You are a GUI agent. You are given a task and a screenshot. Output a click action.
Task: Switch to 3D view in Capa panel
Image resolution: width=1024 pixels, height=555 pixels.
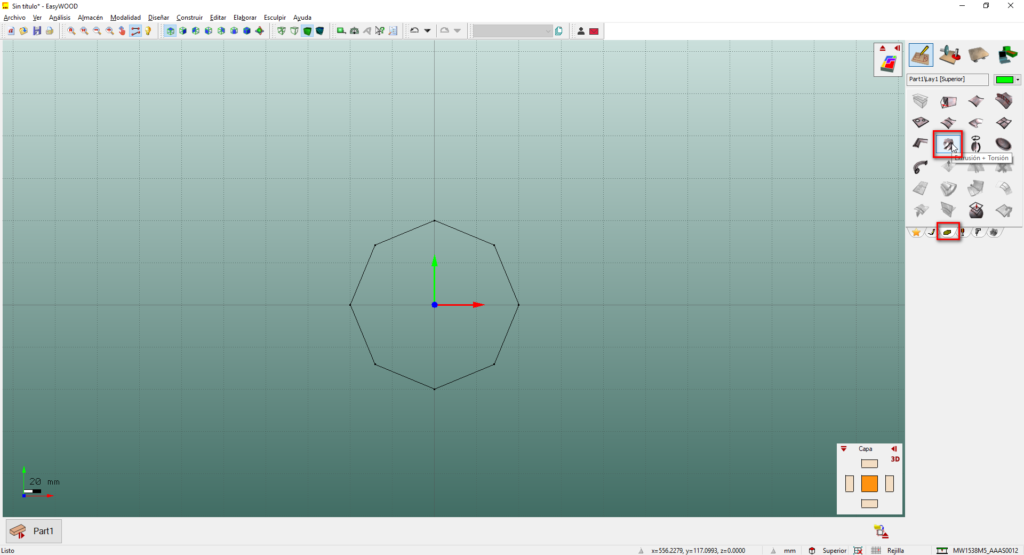pos(895,459)
